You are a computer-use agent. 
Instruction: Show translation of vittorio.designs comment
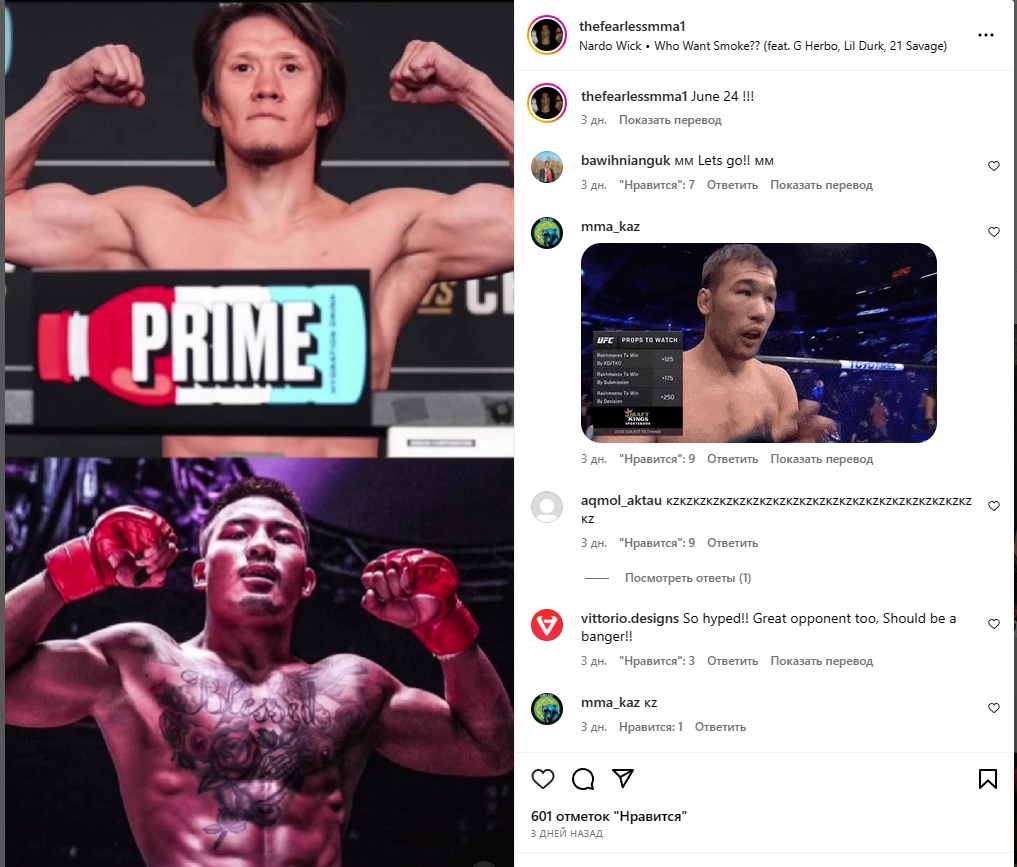point(821,661)
